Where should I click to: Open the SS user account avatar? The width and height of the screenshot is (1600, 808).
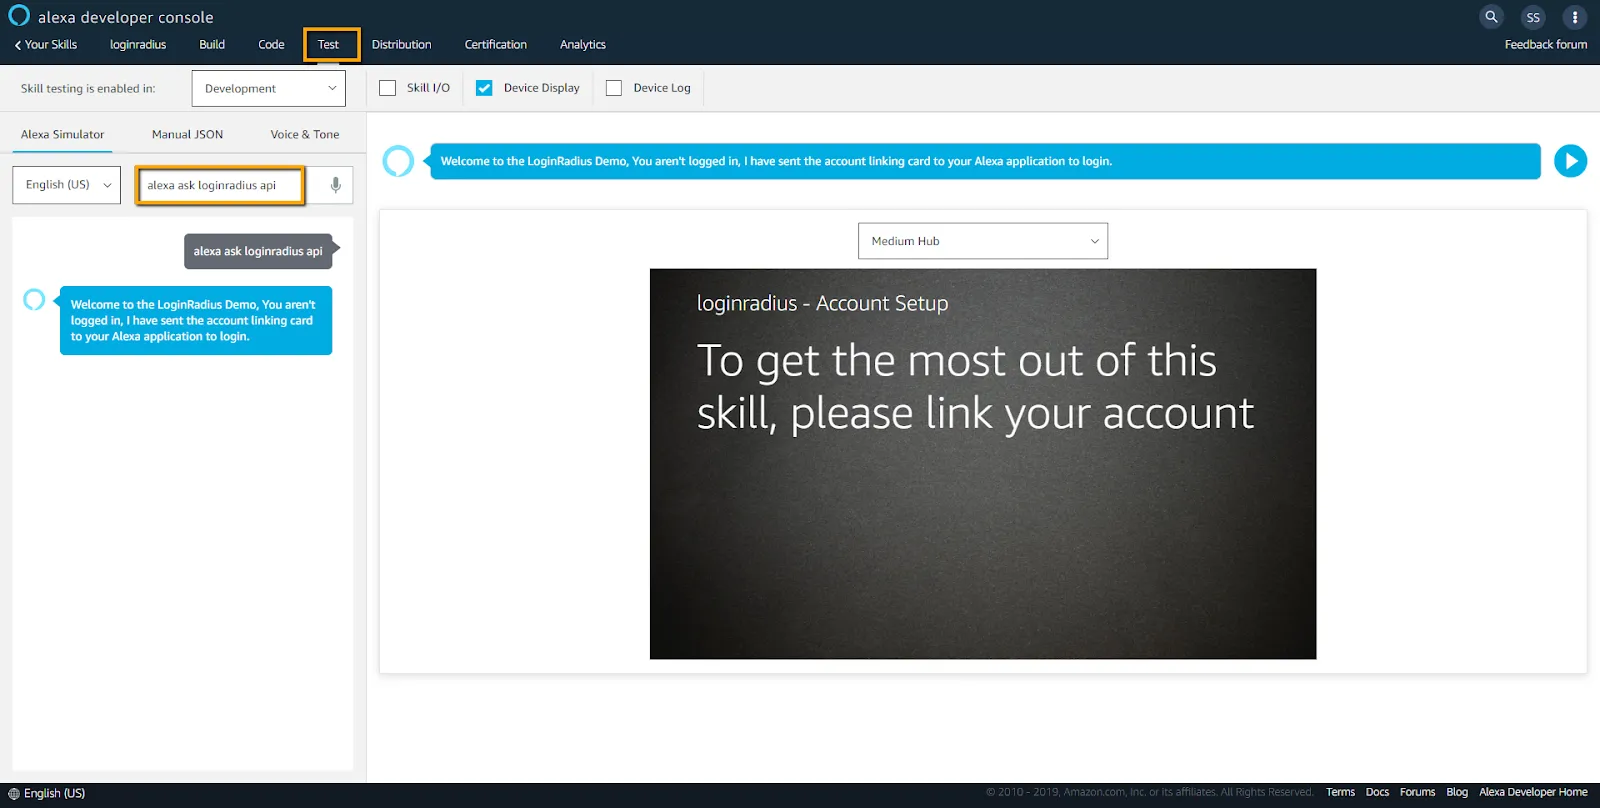1533,17
